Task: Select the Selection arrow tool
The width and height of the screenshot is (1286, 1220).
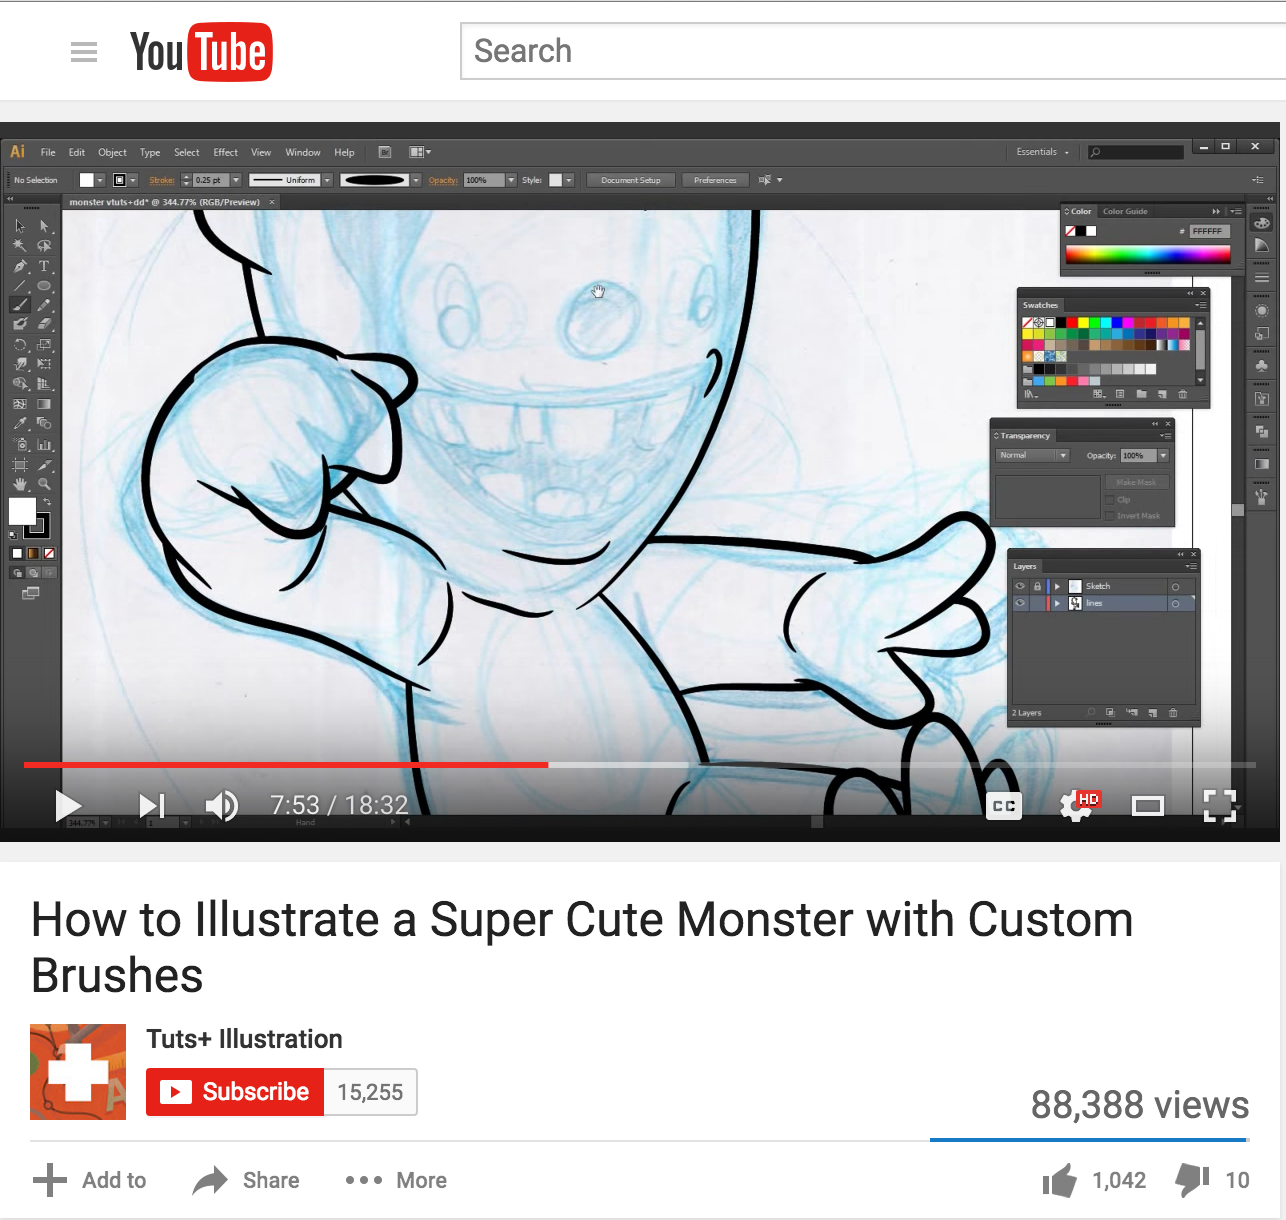Action: (x=20, y=226)
